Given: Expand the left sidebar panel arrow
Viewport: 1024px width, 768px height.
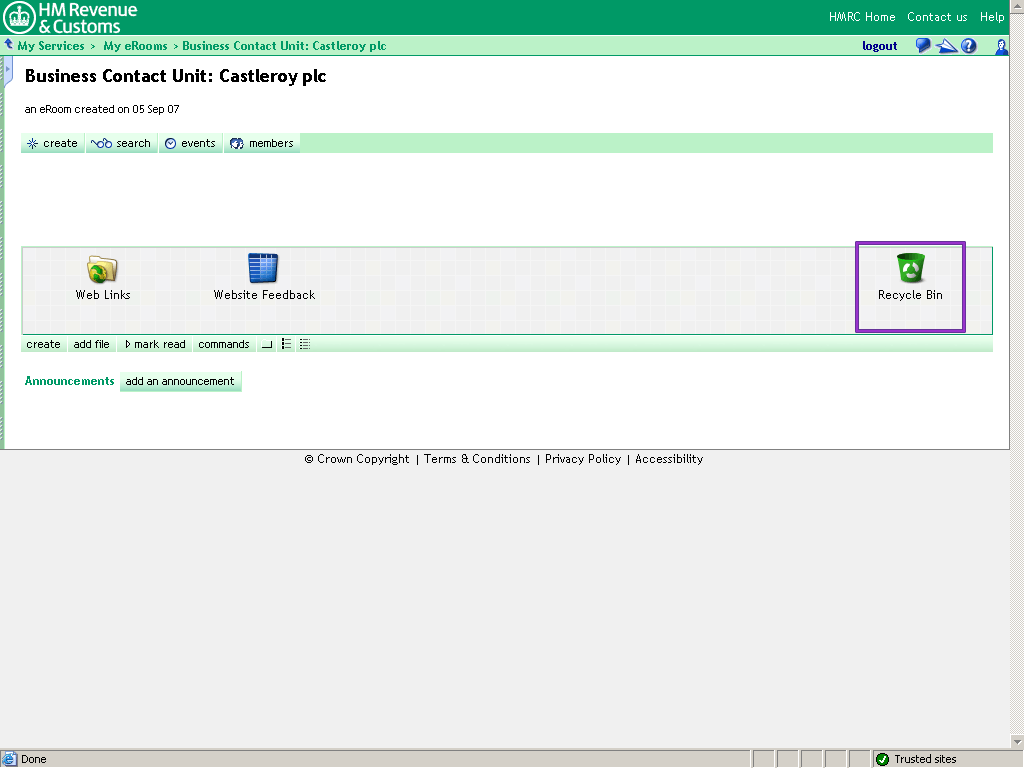Looking at the screenshot, I should (x=8, y=70).
